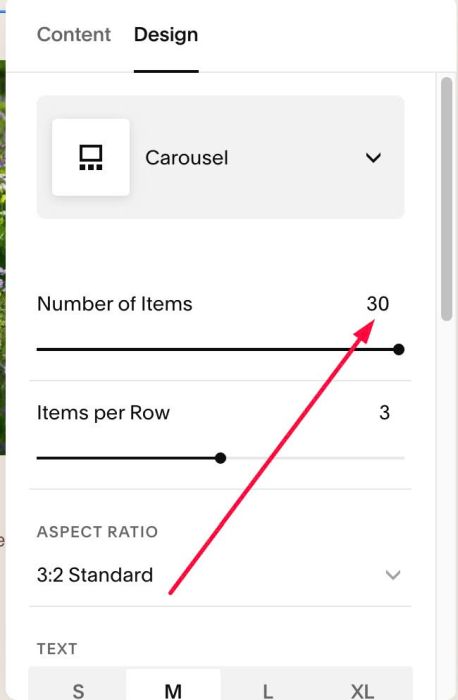Open the 3:2 Standard aspect ratio dropdown
The width and height of the screenshot is (458, 700).
point(220,575)
